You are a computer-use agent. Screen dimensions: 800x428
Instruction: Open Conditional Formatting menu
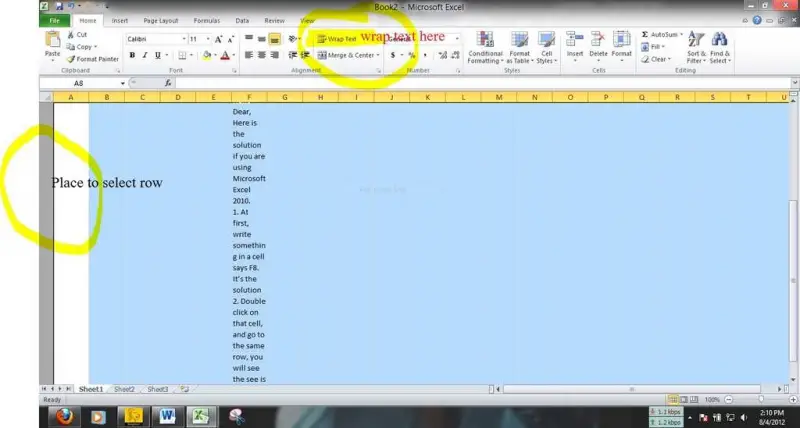click(485, 47)
